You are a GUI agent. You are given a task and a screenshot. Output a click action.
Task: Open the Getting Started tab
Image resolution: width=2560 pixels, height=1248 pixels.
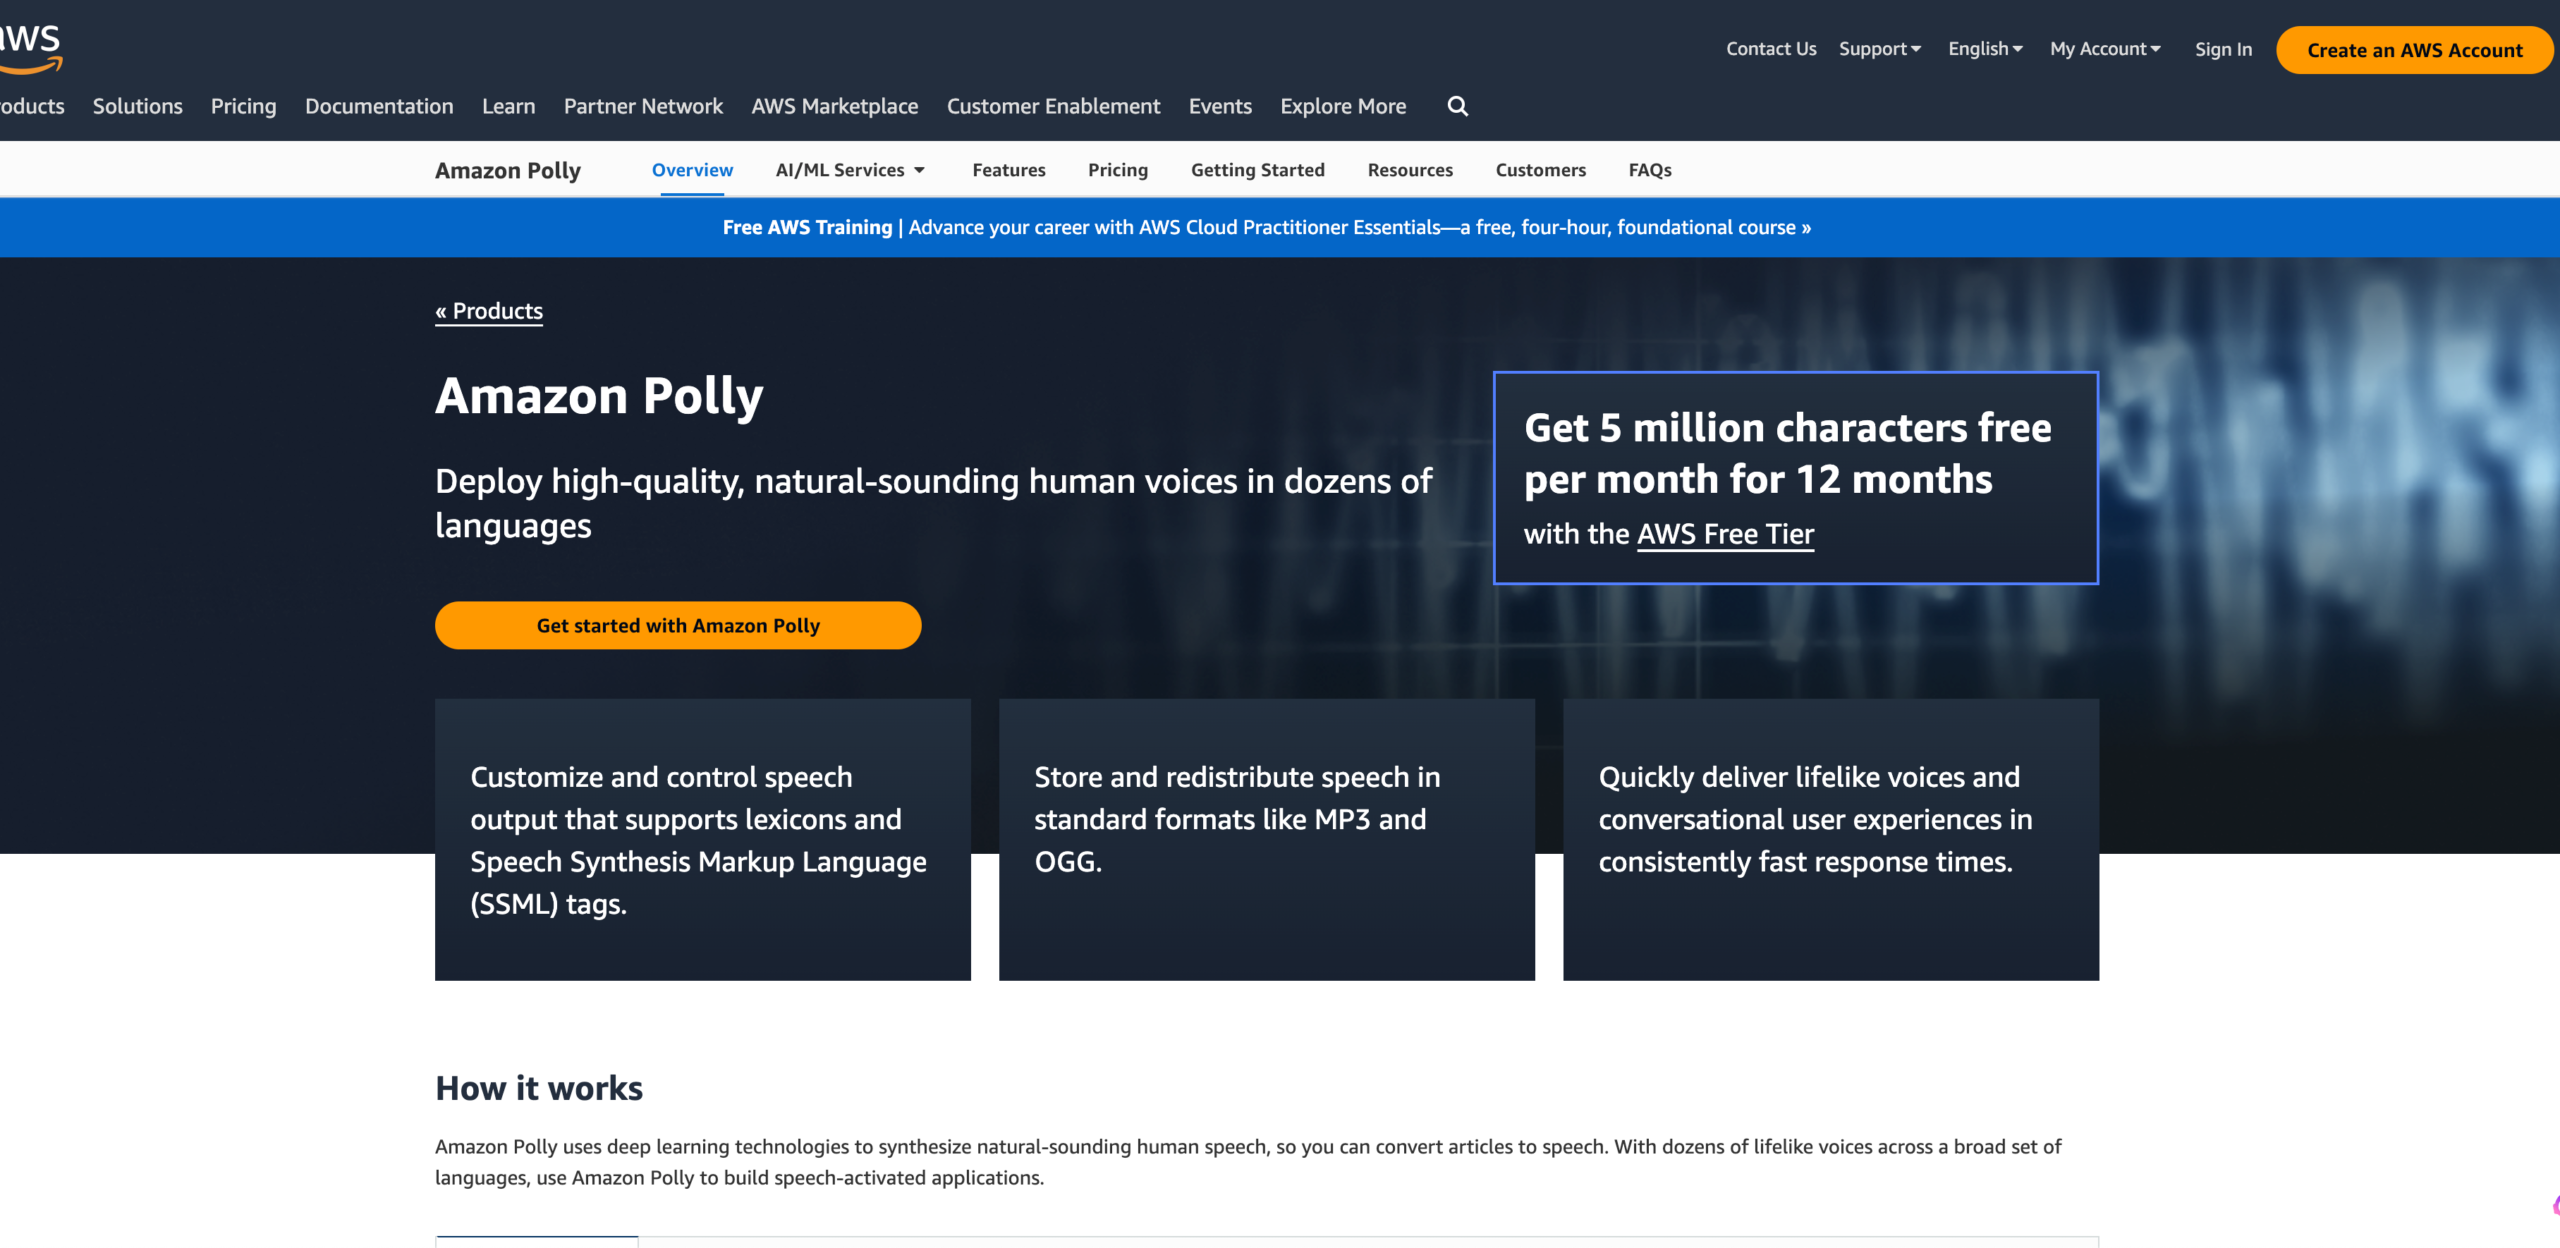coord(1257,170)
